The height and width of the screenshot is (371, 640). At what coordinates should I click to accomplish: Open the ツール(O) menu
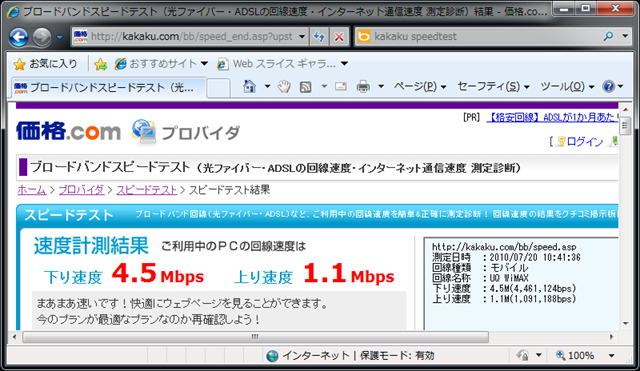coord(567,87)
